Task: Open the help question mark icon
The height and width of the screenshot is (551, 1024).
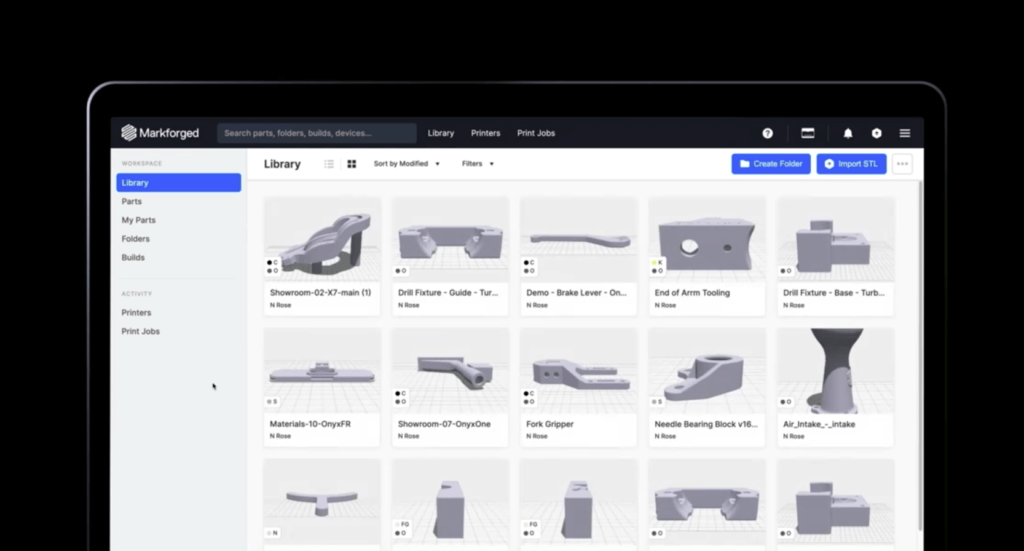Action: pos(767,133)
